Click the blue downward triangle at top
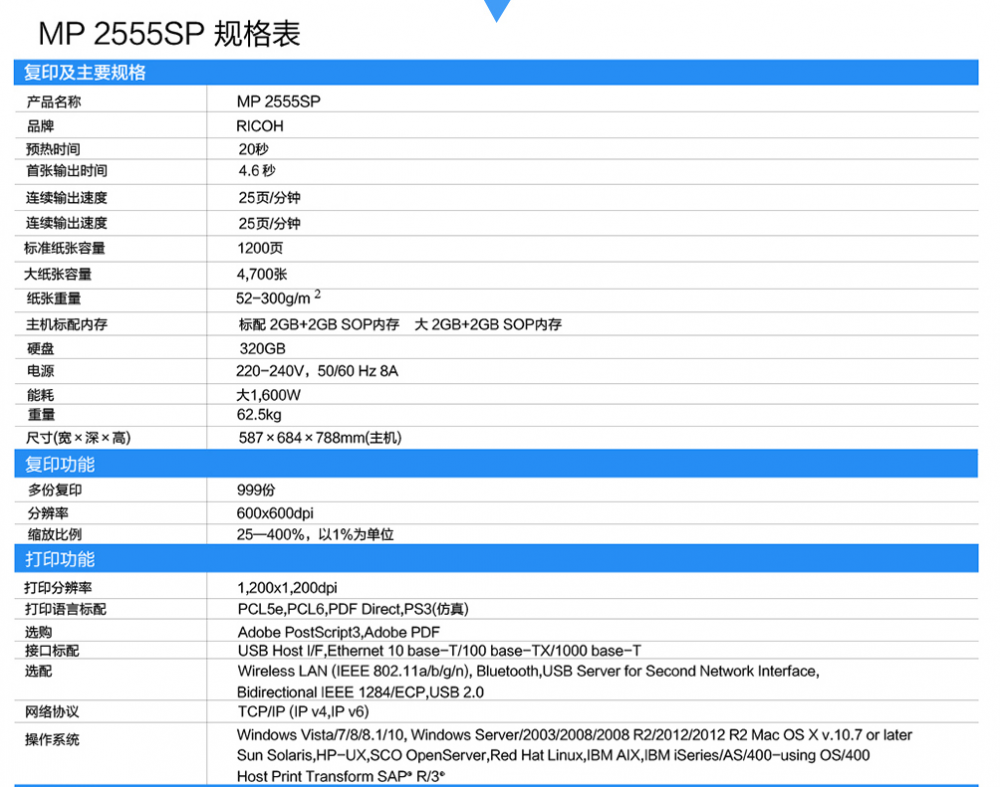 497,10
